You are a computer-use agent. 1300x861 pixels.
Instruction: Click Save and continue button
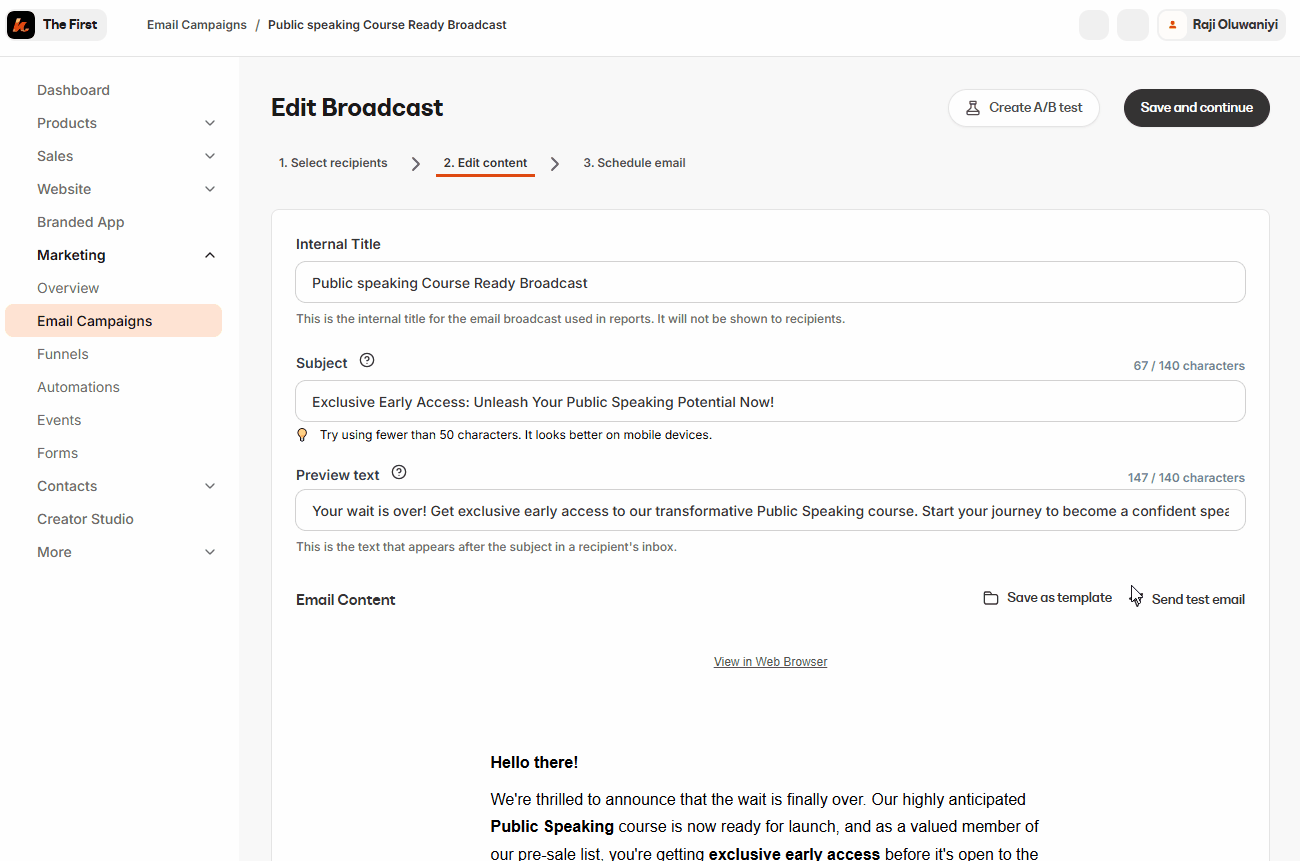[1197, 108]
